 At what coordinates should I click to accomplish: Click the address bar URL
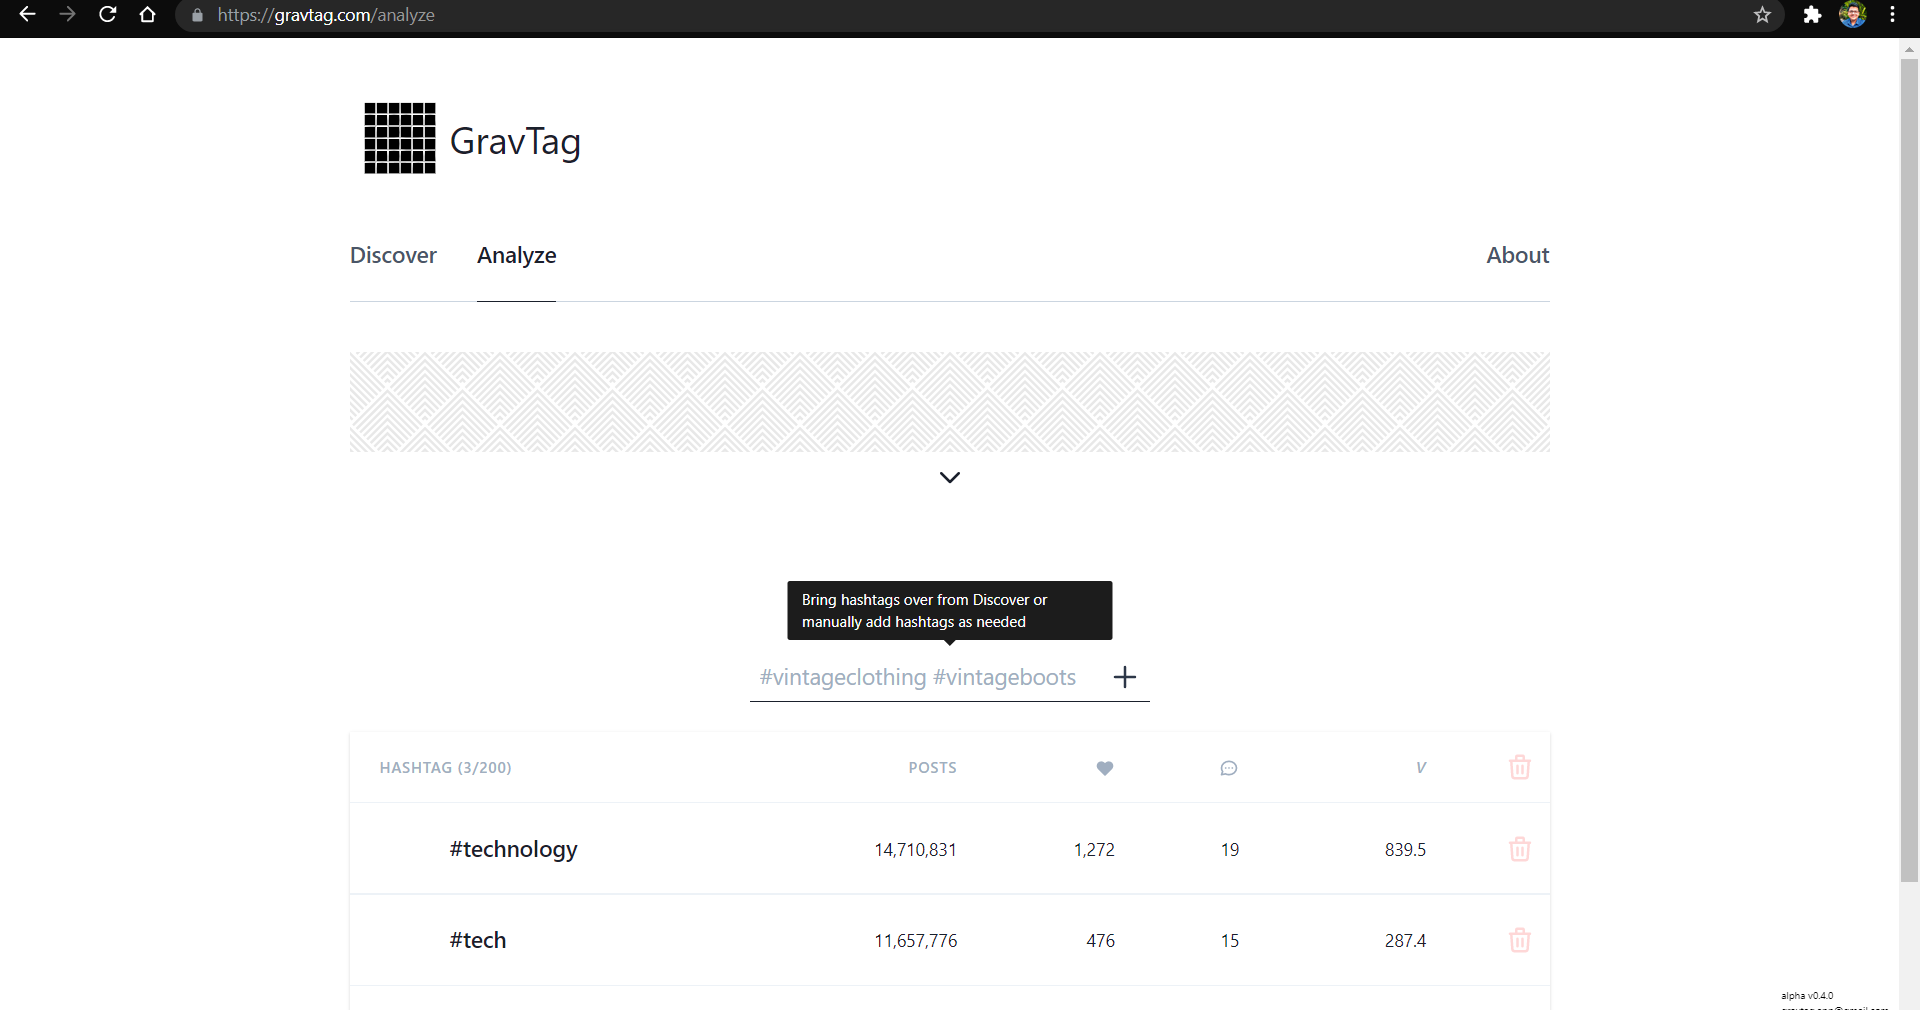(326, 15)
